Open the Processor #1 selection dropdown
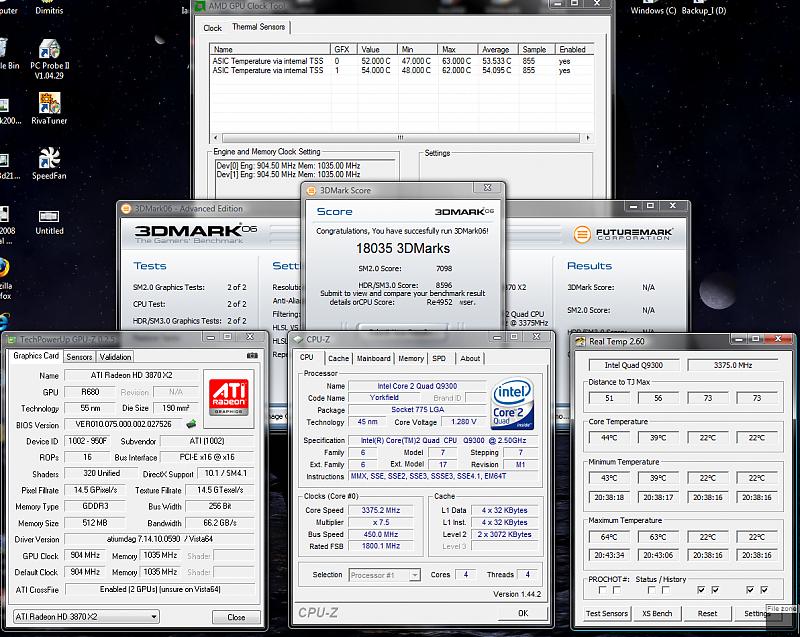The width and height of the screenshot is (800, 637). [x=385, y=575]
